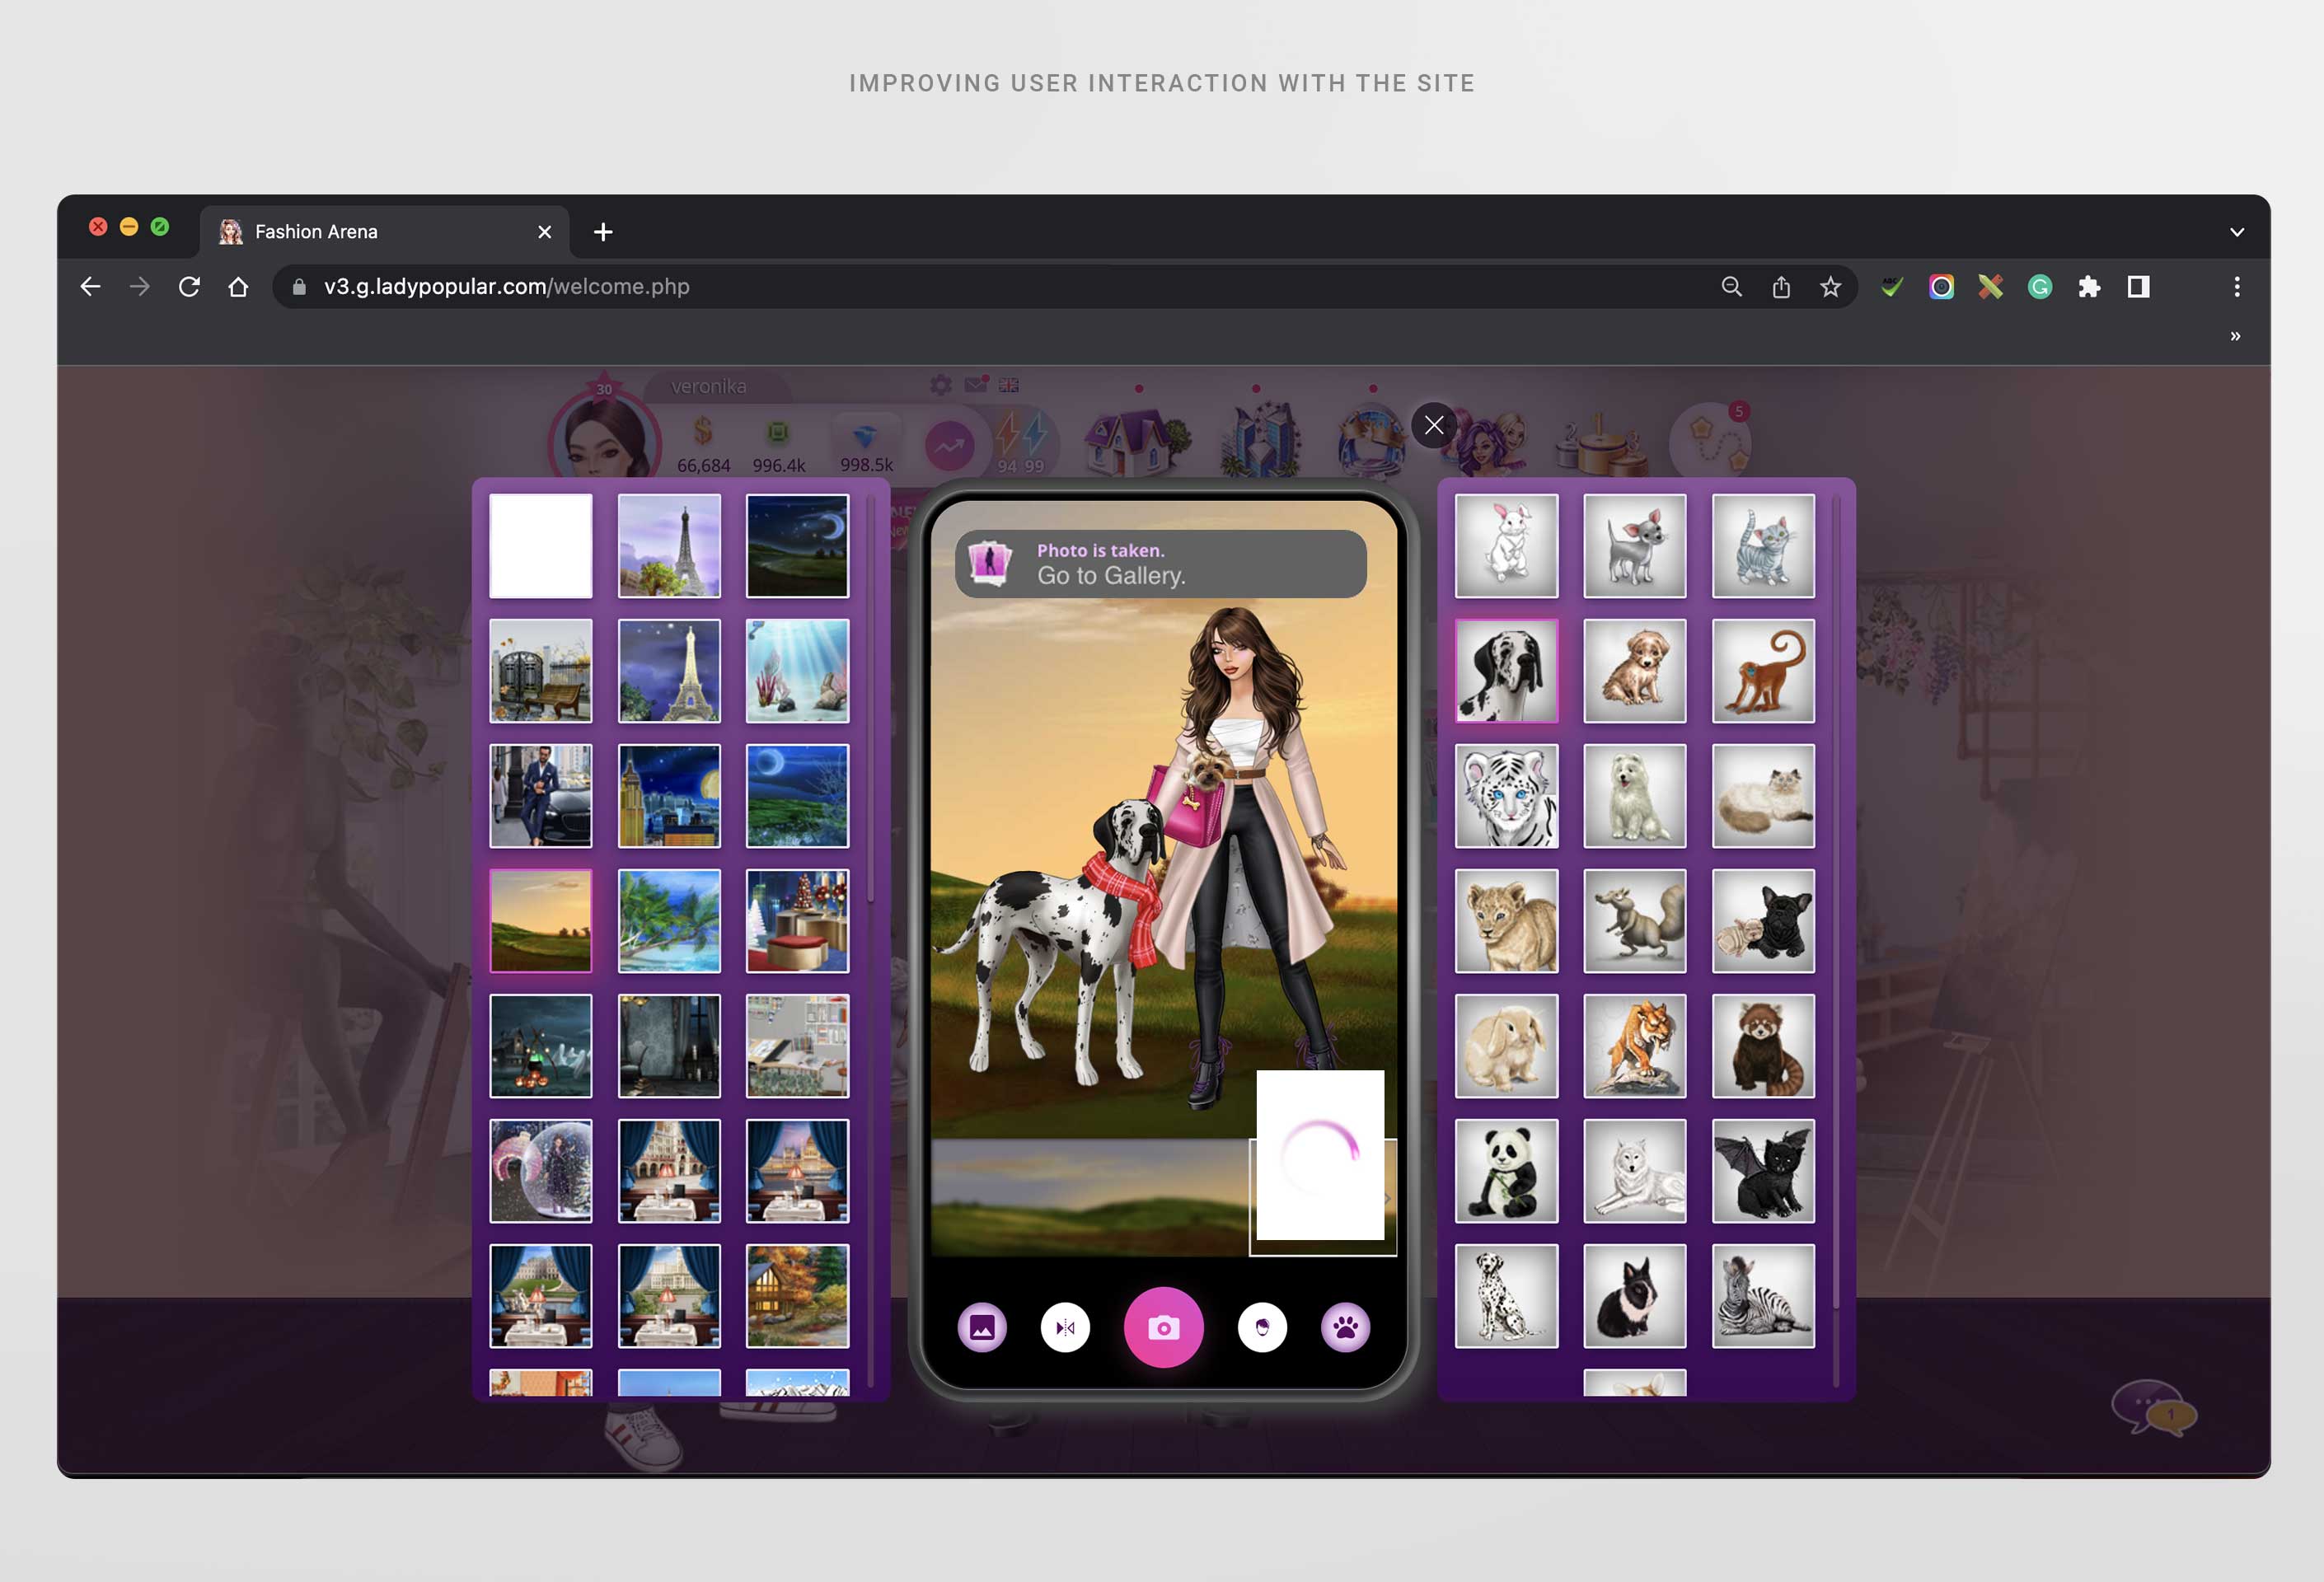Screen dimensions: 2324x1582
Task: Bookmark page with star icon
Action: pyautogui.click(x=1830, y=287)
